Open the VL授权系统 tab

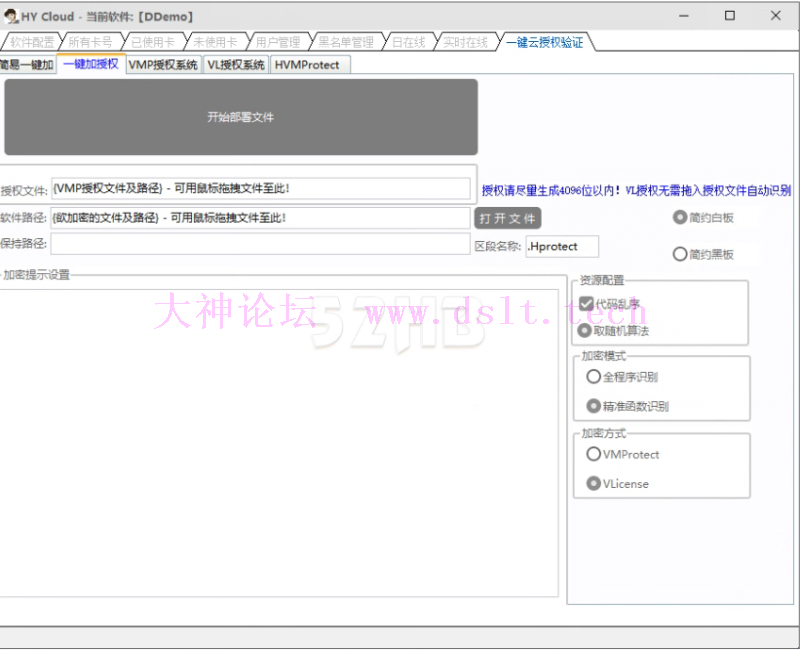(x=236, y=65)
